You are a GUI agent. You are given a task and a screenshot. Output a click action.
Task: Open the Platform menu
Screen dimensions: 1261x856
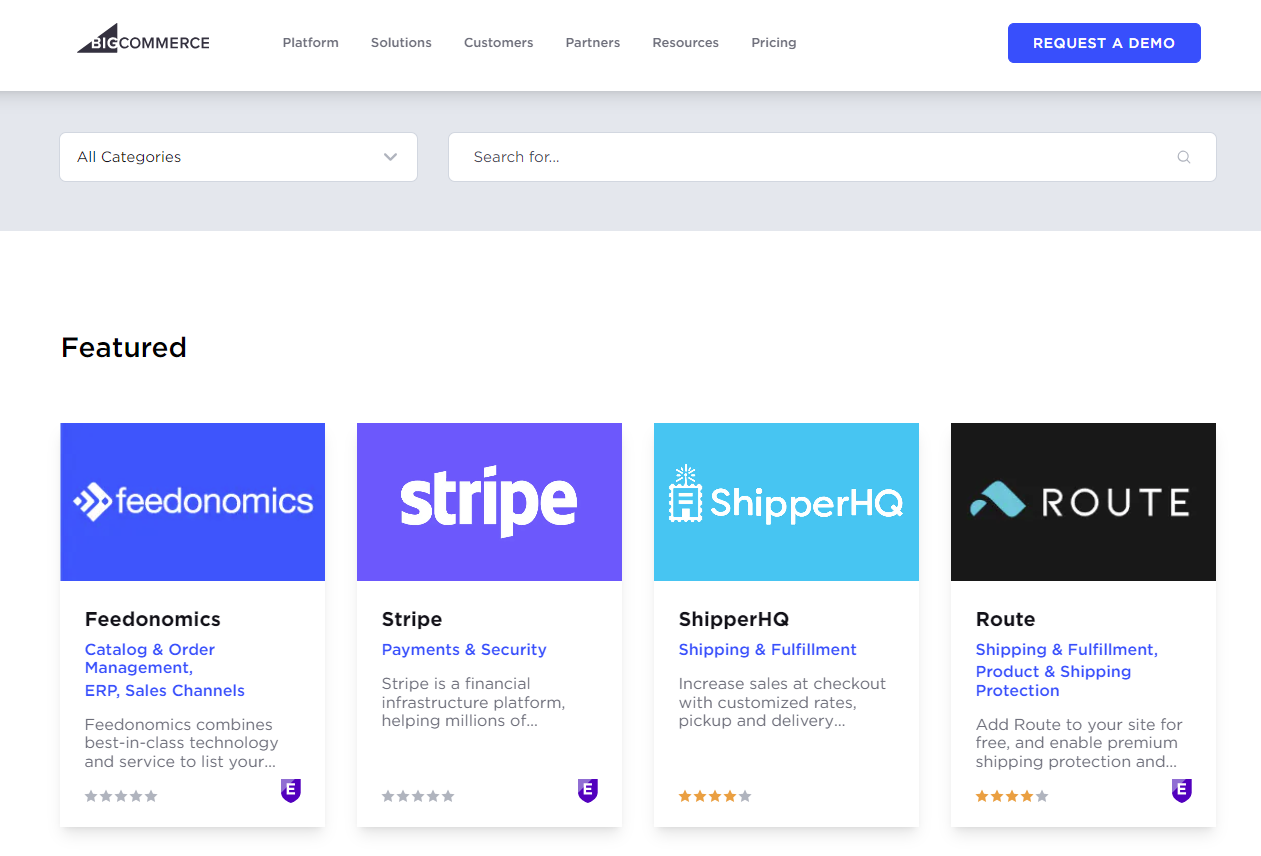pos(311,43)
